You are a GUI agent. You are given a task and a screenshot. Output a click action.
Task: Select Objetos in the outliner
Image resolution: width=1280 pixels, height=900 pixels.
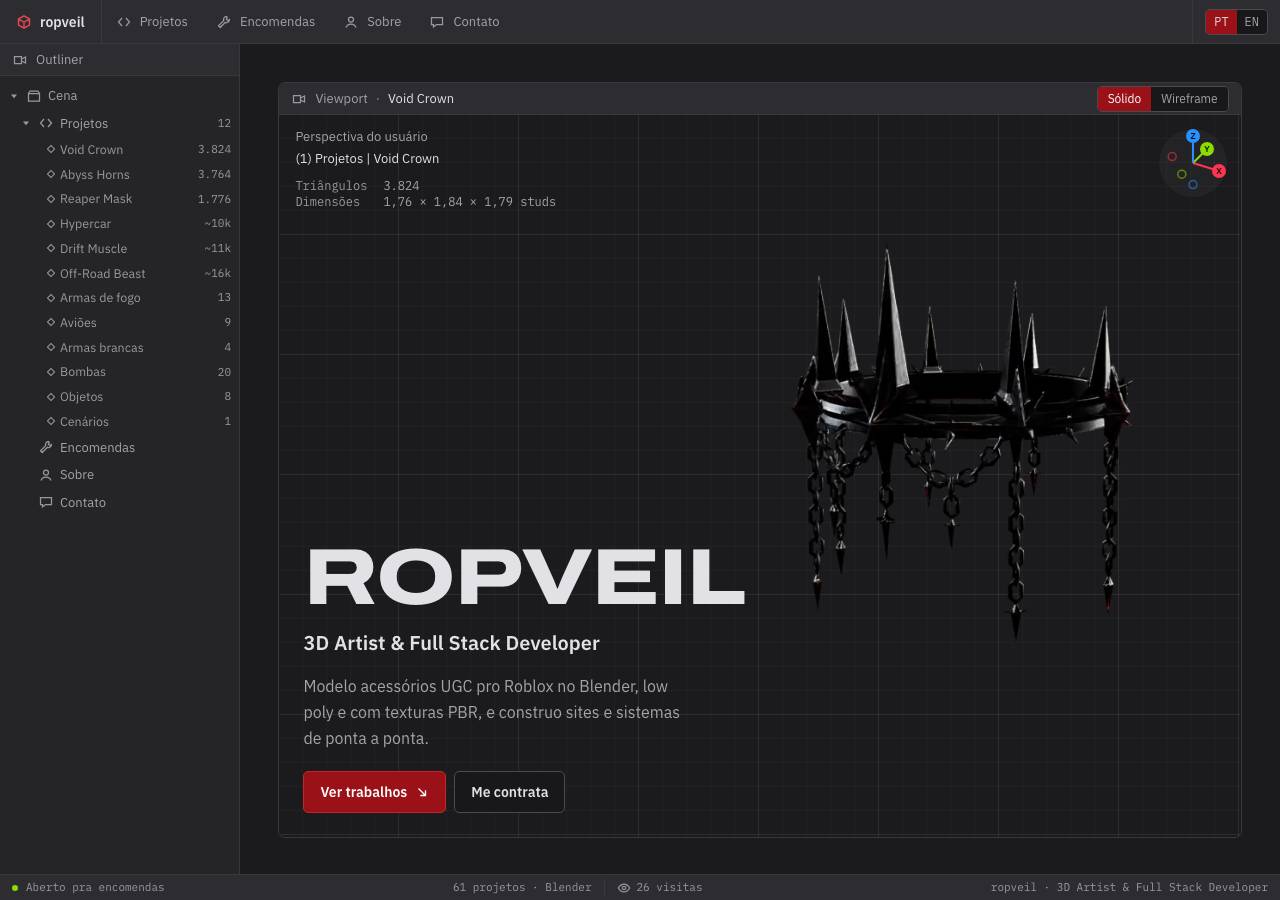120,396
